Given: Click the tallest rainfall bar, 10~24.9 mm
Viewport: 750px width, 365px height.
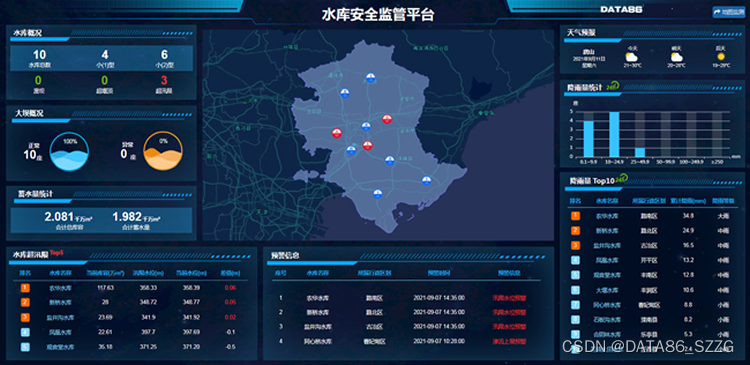Looking at the screenshot, I should (x=614, y=134).
